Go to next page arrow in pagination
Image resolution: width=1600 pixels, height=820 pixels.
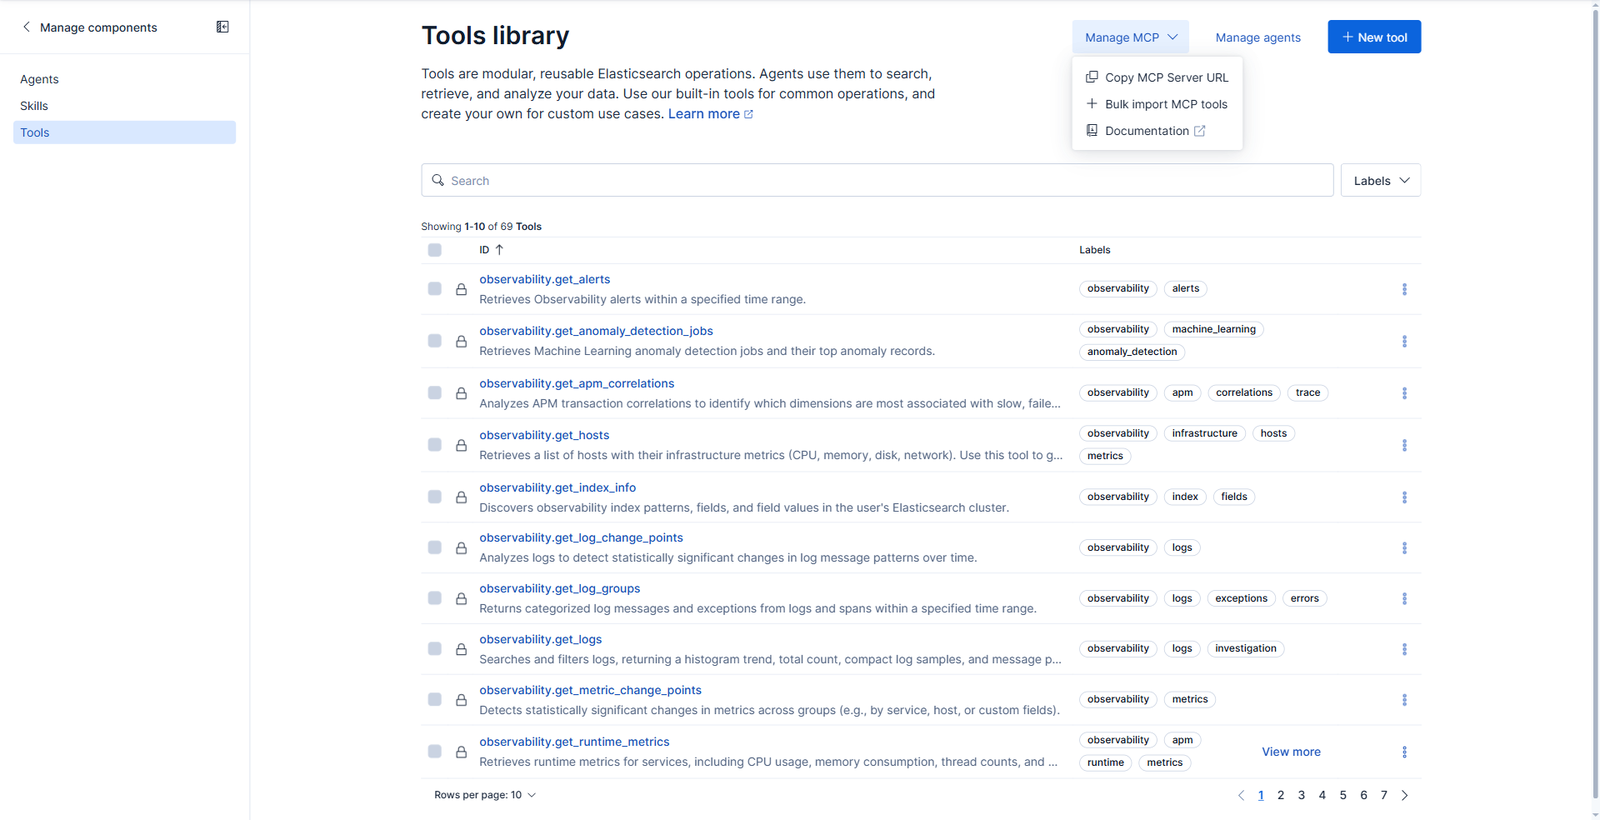click(x=1405, y=795)
